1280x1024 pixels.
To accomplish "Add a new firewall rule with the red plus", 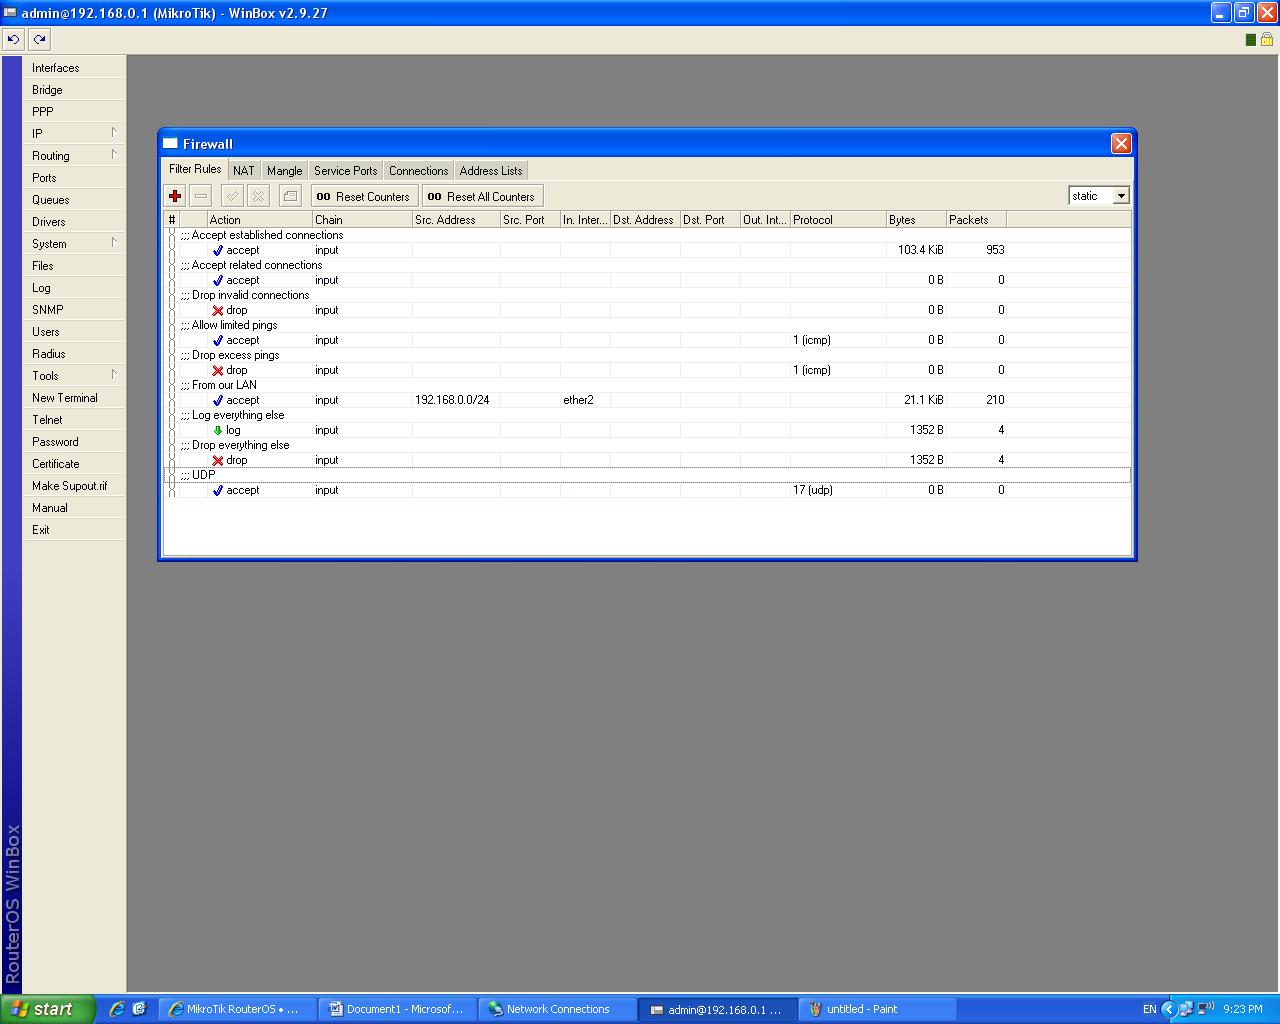I will (x=175, y=196).
